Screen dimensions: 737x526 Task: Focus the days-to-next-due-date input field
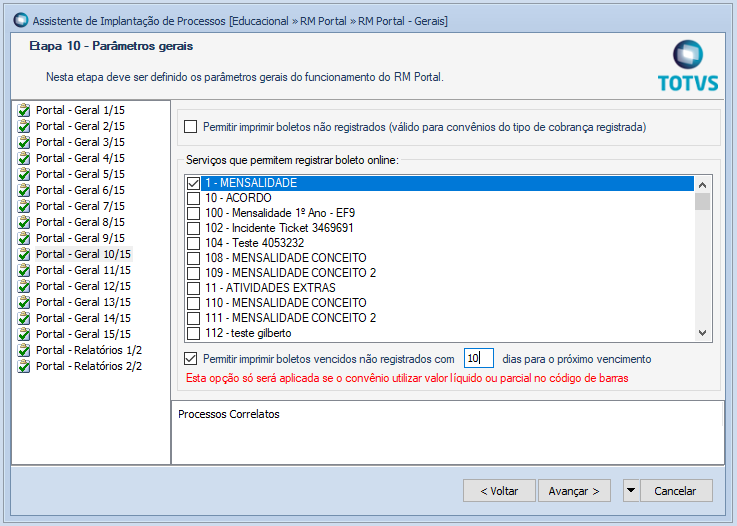(x=478, y=358)
